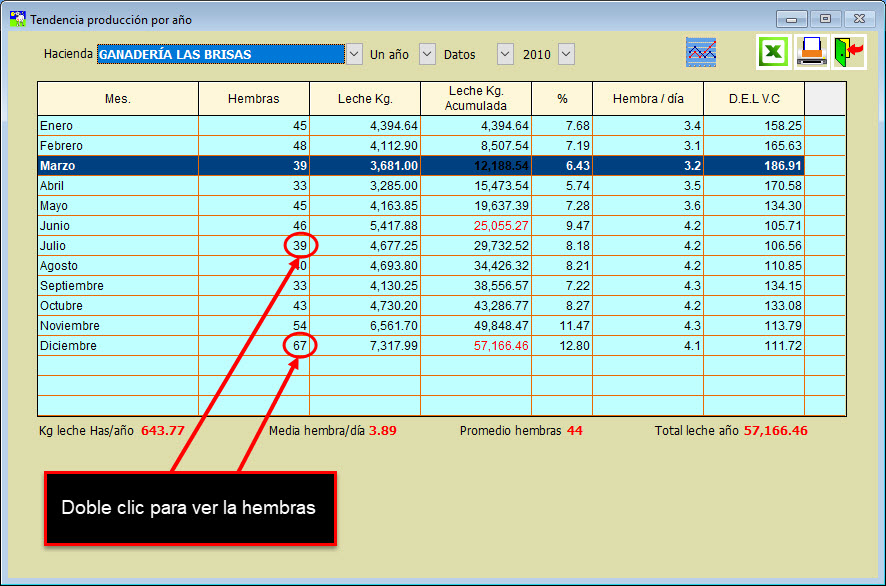This screenshot has height=586, width=886.
Task: Maximize the Tendencia producción window
Action: pos(825,19)
